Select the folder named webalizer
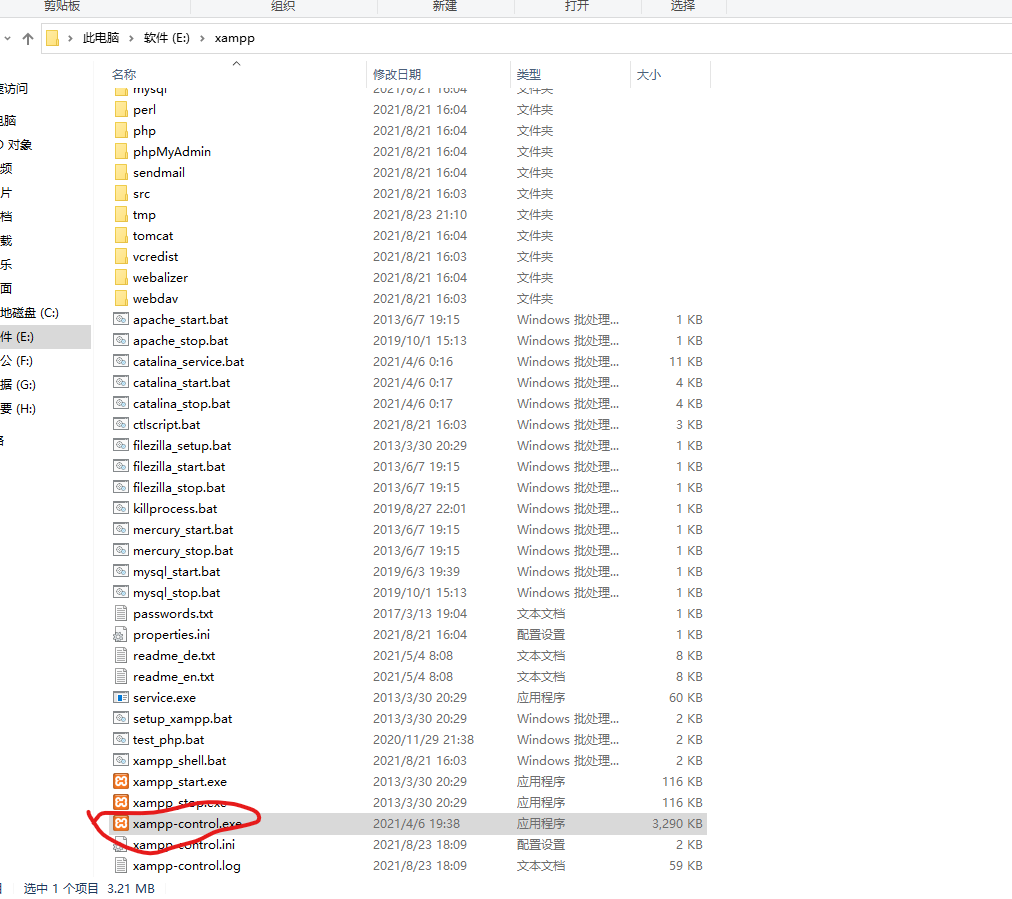Image resolution: width=1012 pixels, height=899 pixels. pos(160,278)
